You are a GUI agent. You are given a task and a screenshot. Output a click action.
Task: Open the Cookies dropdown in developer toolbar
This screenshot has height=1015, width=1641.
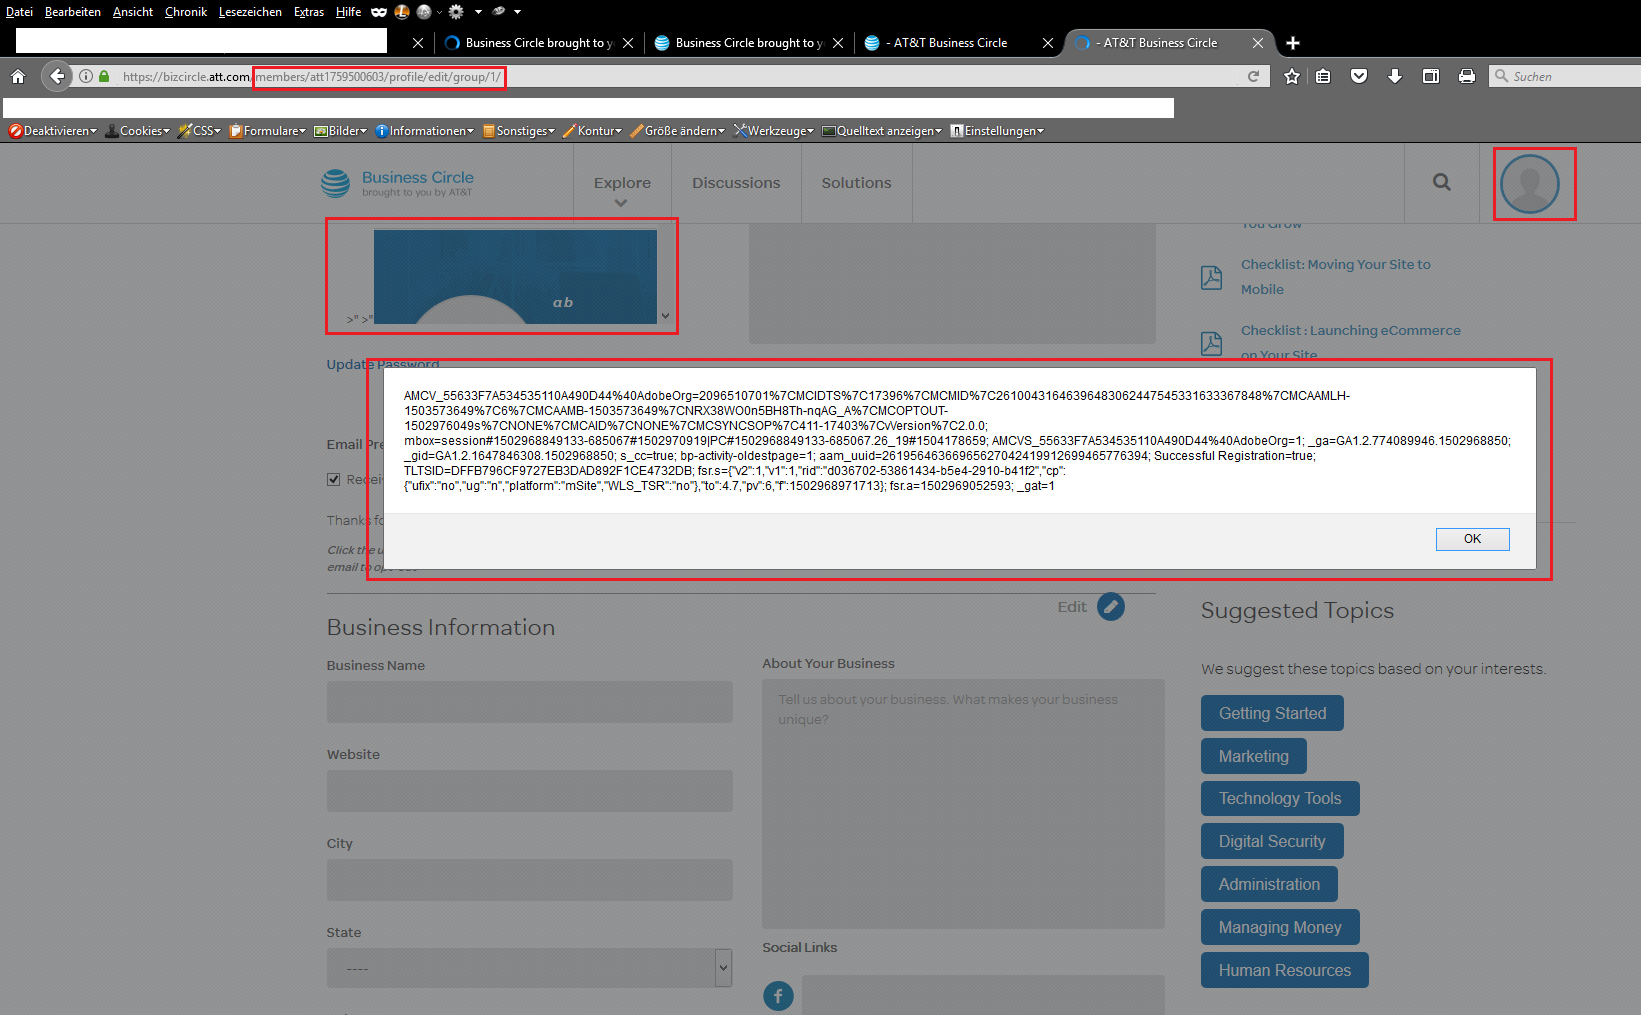[138, 131]
